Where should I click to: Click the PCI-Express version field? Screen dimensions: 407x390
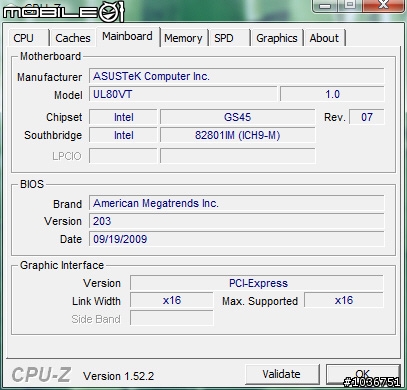257,283
